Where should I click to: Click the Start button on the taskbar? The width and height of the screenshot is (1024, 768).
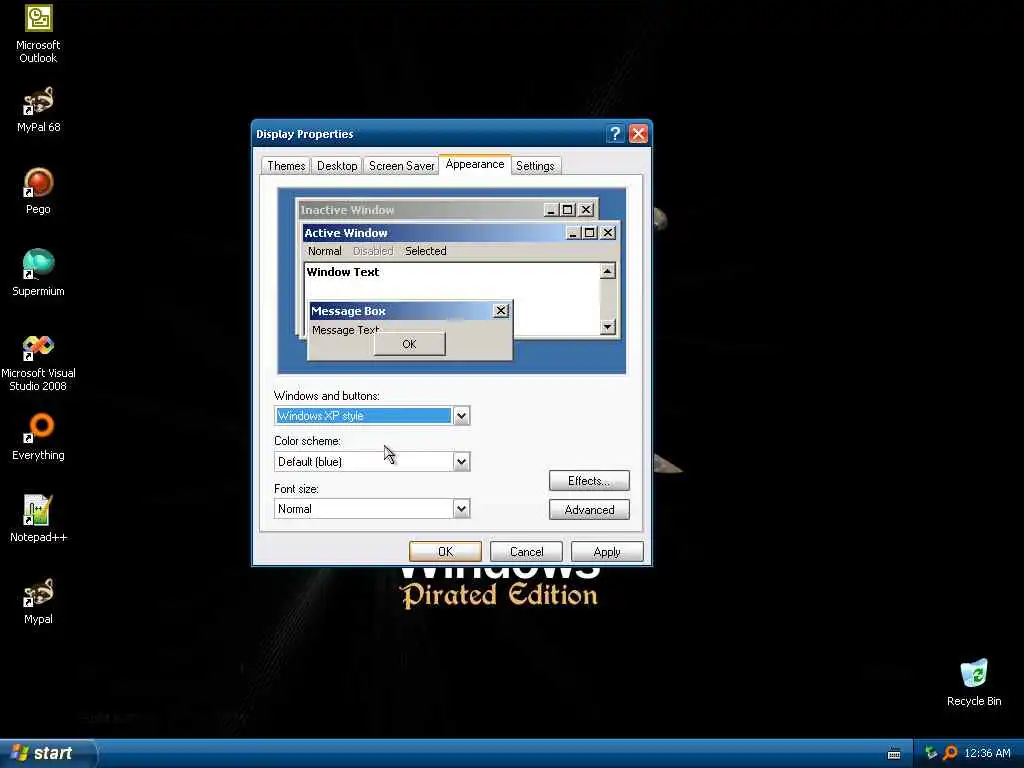tap(47, 753)
